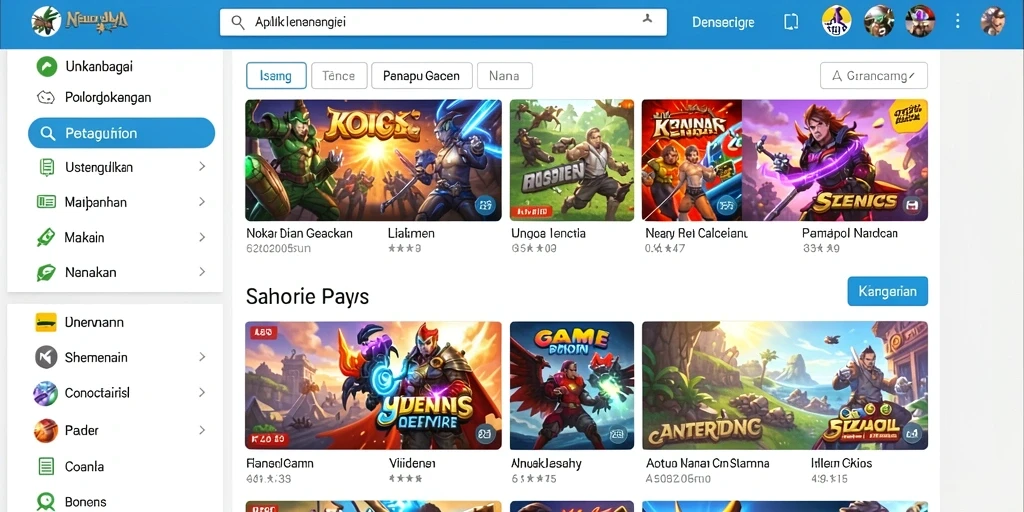Select Petaguñion in the sidebar
Screen dimensions: 1024x512
[x=121, y=133]
